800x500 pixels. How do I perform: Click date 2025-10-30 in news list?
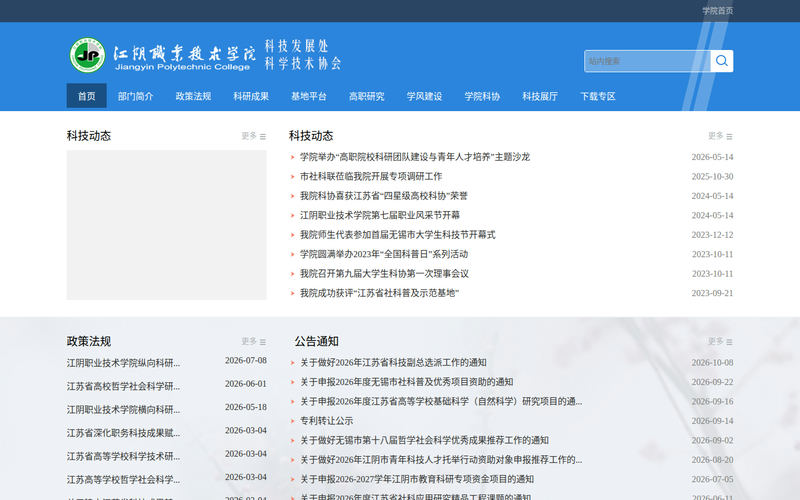pos(712,177)
